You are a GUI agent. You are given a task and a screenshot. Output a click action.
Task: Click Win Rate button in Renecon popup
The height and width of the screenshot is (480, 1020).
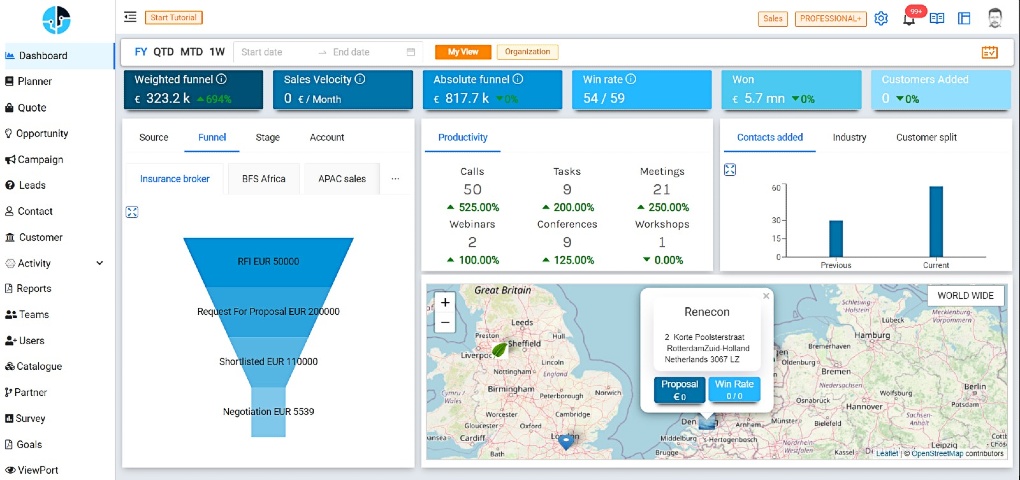(x=734, y=390)
